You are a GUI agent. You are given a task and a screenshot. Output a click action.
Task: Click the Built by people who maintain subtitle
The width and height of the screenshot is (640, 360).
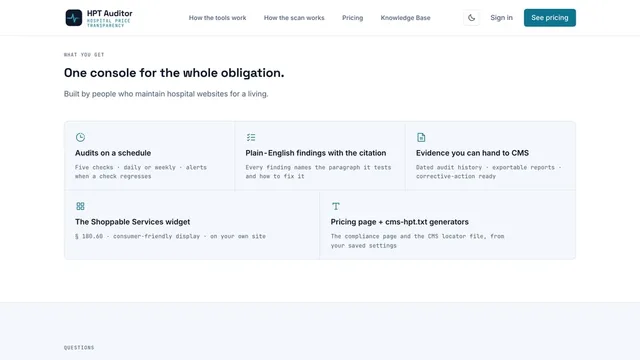(166, 94)
